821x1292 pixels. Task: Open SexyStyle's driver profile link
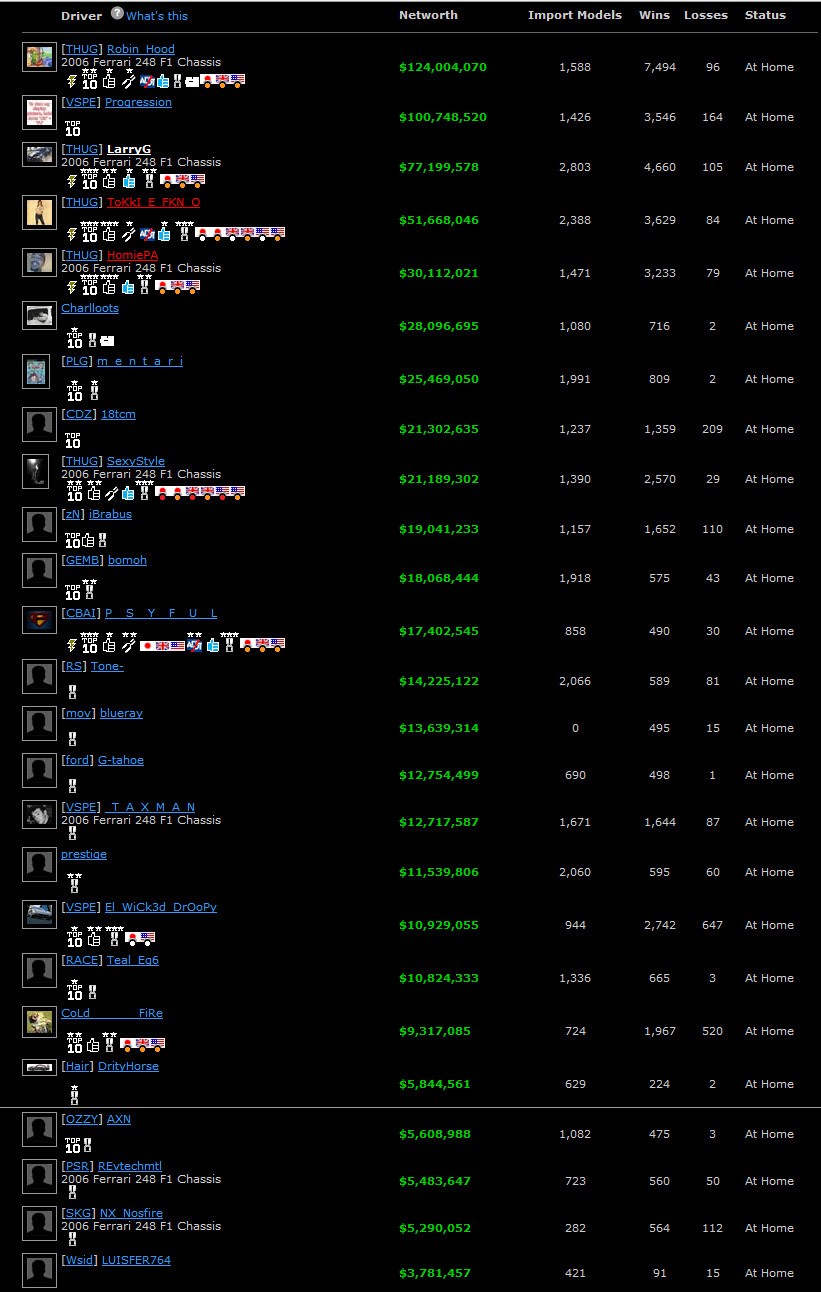click(136, 461)
